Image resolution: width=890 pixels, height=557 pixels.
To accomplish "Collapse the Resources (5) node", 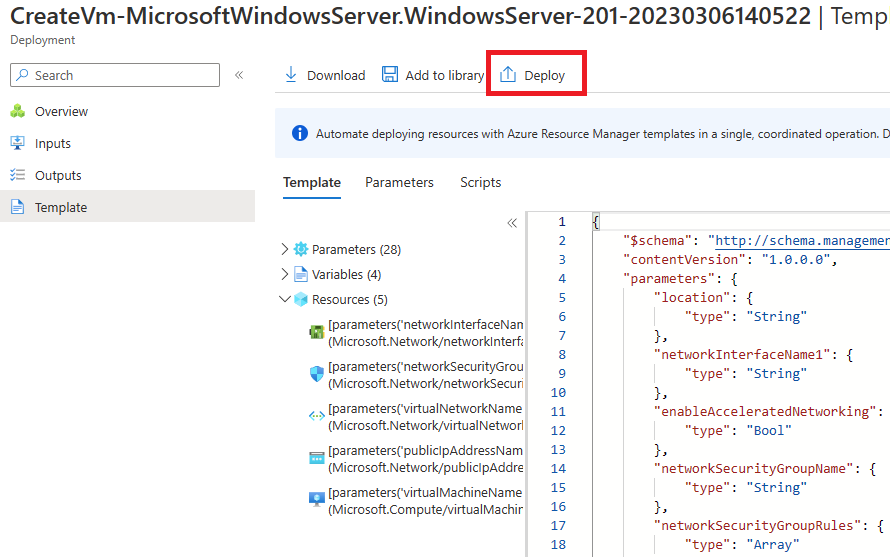I will pyautogui.click(x=284, y=299).
